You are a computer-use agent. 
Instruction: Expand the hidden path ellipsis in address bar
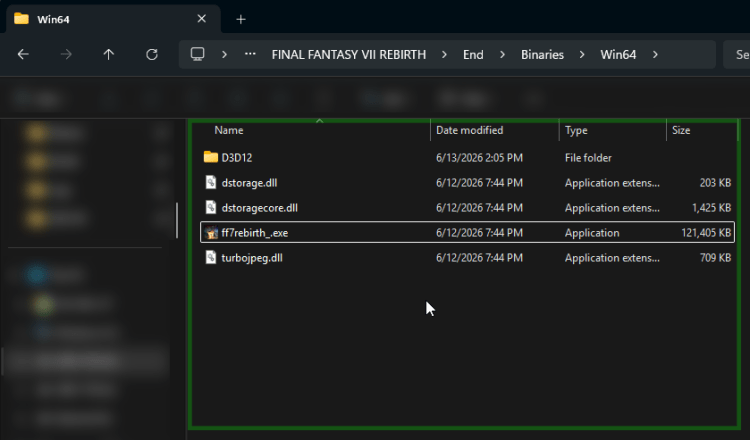point(250,54)
